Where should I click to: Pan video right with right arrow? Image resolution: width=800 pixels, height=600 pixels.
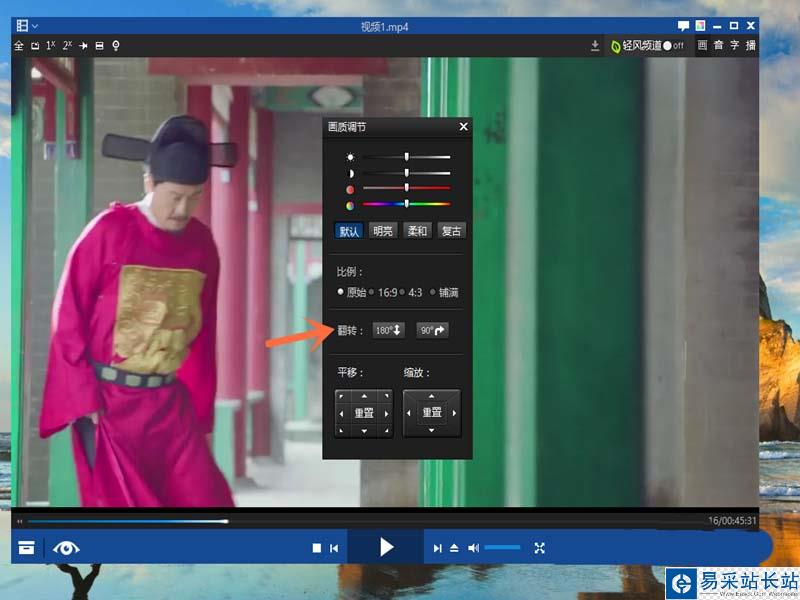387,414
